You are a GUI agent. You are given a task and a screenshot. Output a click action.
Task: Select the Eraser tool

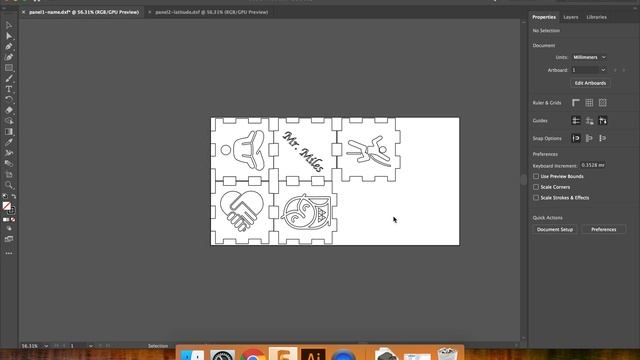tap(9, 110)
